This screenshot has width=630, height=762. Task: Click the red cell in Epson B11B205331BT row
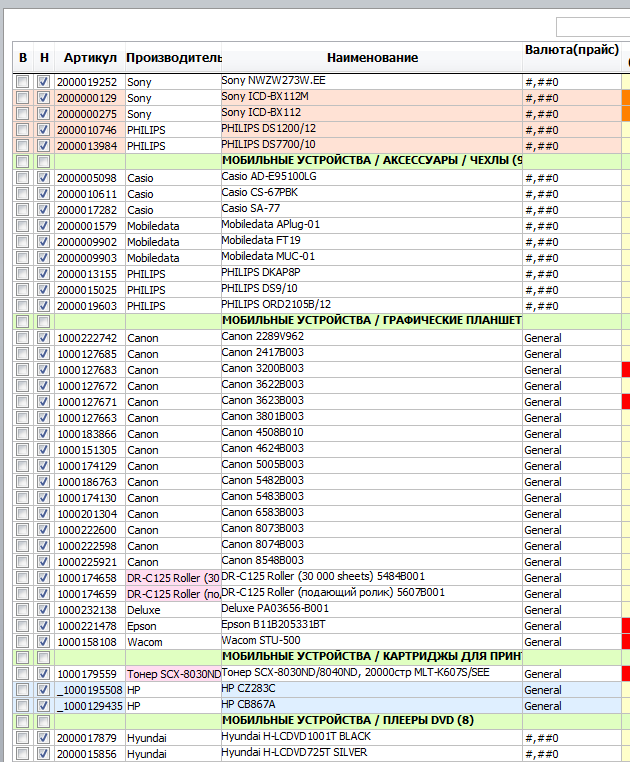[626, 626]
